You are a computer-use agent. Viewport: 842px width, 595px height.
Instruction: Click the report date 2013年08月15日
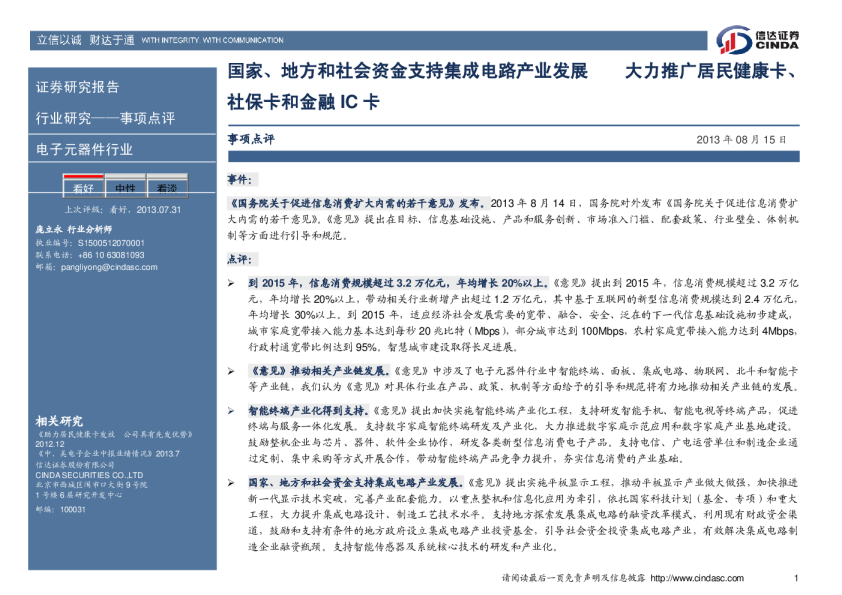tap(740, 141)
